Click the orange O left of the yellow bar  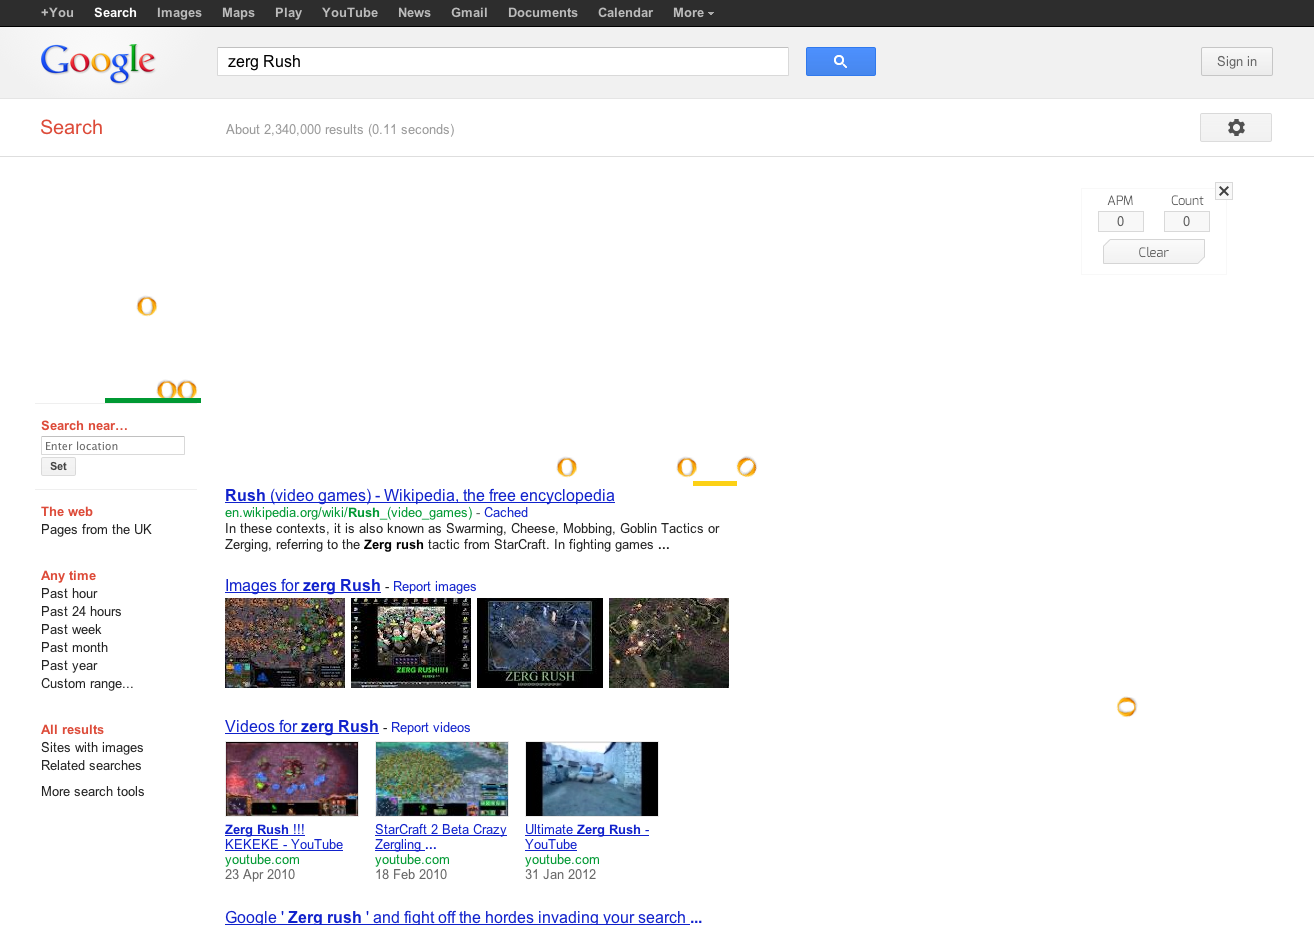coord(686,467)
